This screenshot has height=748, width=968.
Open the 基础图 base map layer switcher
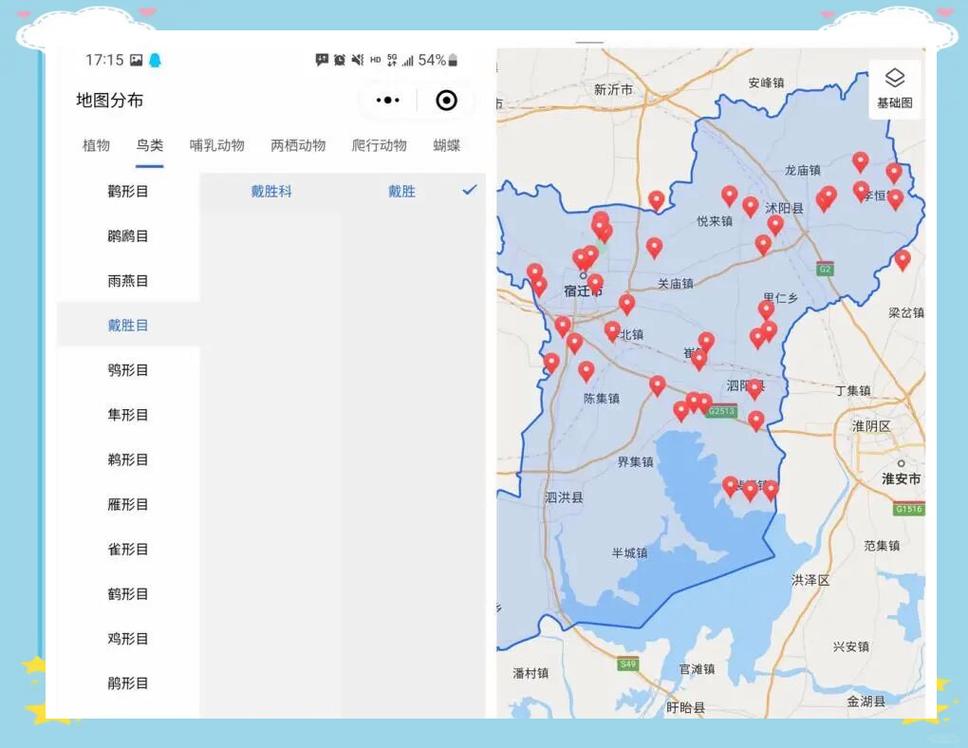click(893, 88)
